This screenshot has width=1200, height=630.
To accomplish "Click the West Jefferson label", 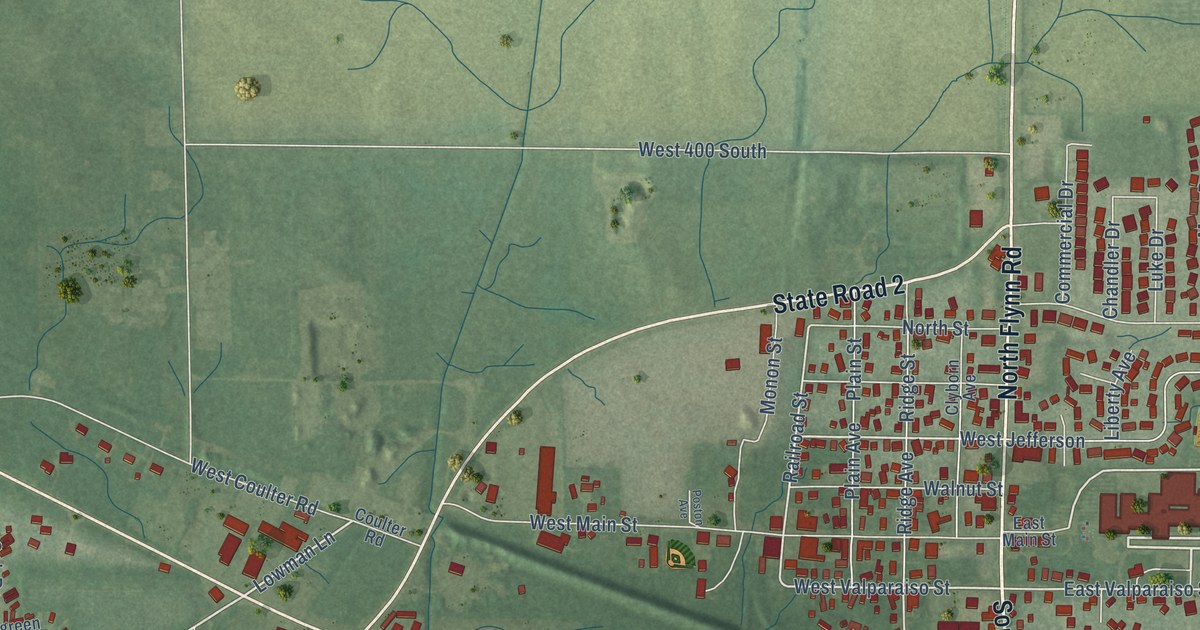I will (x=1022, y=440).
